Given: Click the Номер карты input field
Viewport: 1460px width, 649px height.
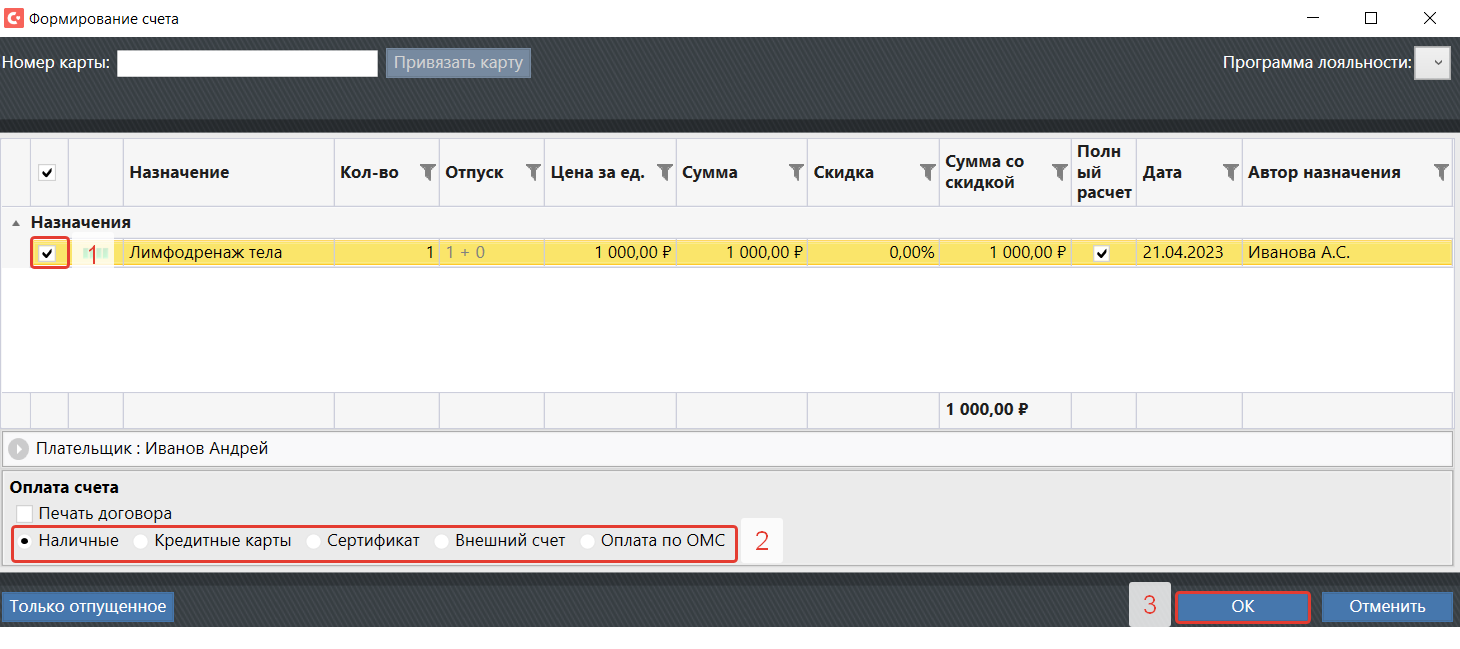Looking at the screenshot, I should 247,63.
